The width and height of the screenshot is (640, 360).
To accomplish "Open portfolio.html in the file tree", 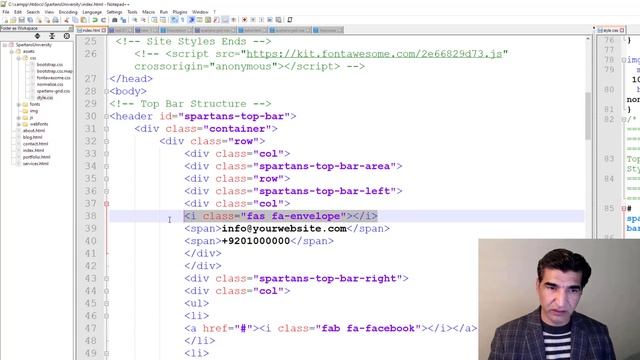I will [x=37, y=157].
